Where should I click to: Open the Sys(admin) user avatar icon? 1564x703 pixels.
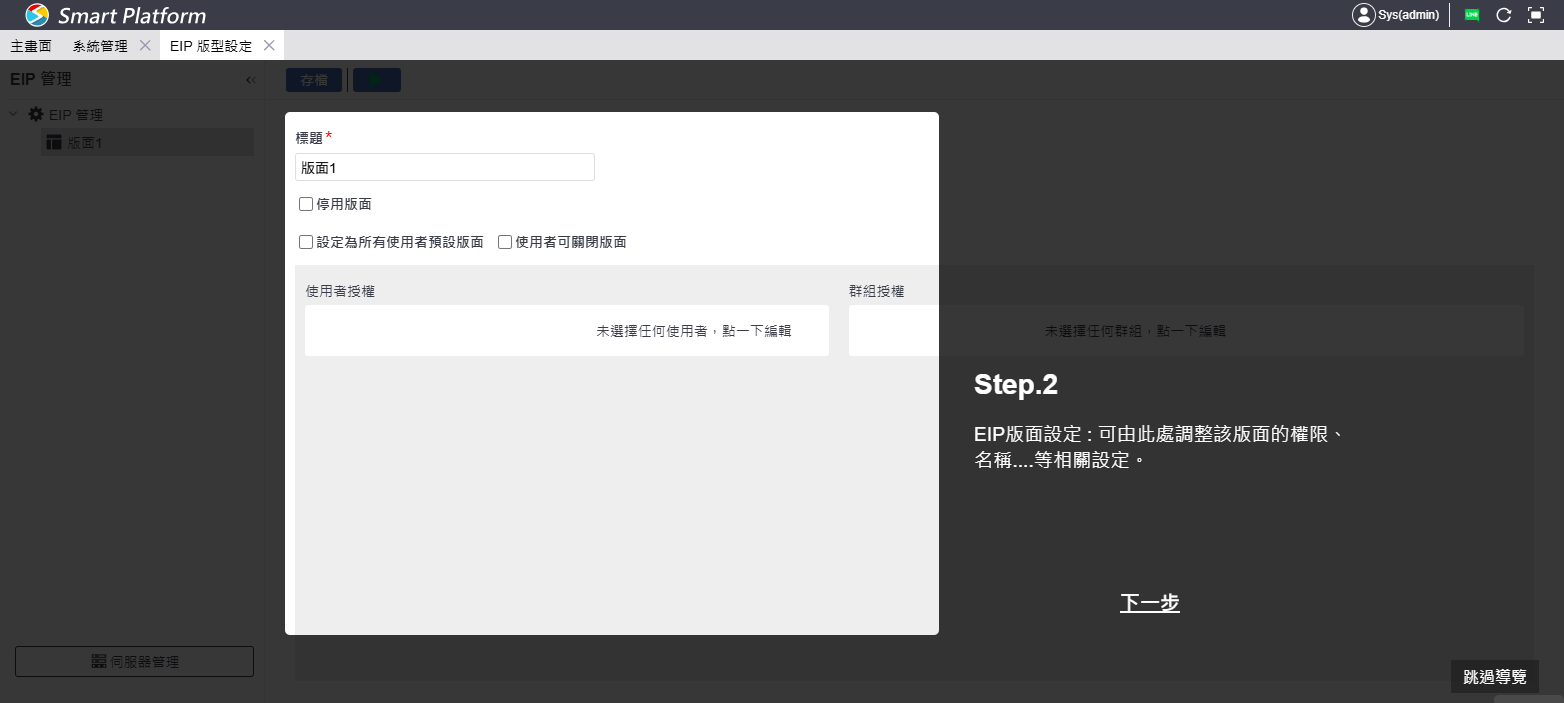(1363, 15)
